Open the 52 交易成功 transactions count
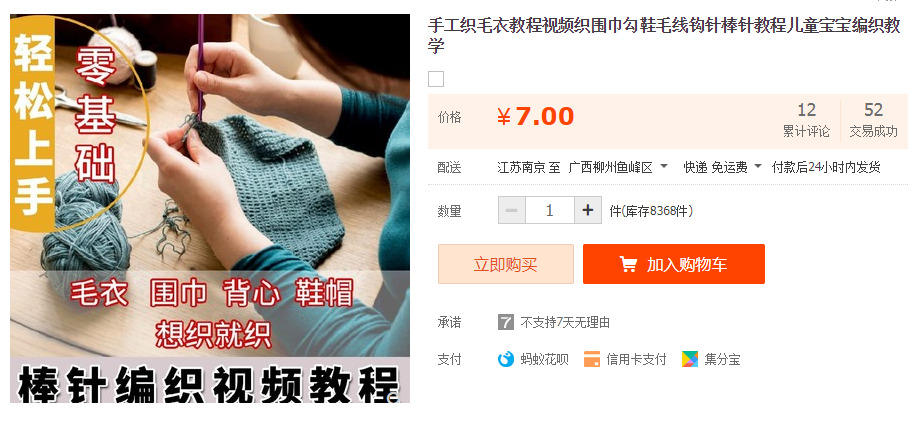This screenshot has width=919, height=426. [873, 120]
